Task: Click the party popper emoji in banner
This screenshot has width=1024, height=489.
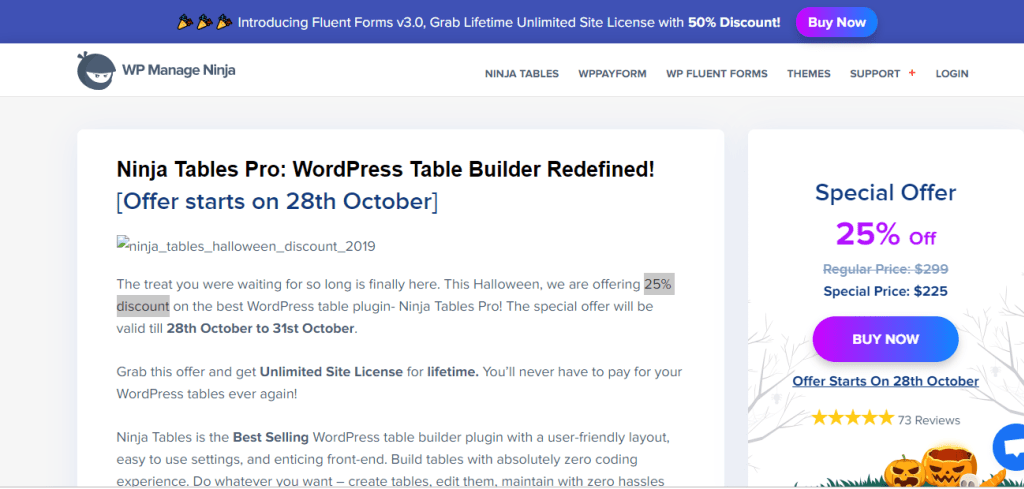Action: [204, 22]
